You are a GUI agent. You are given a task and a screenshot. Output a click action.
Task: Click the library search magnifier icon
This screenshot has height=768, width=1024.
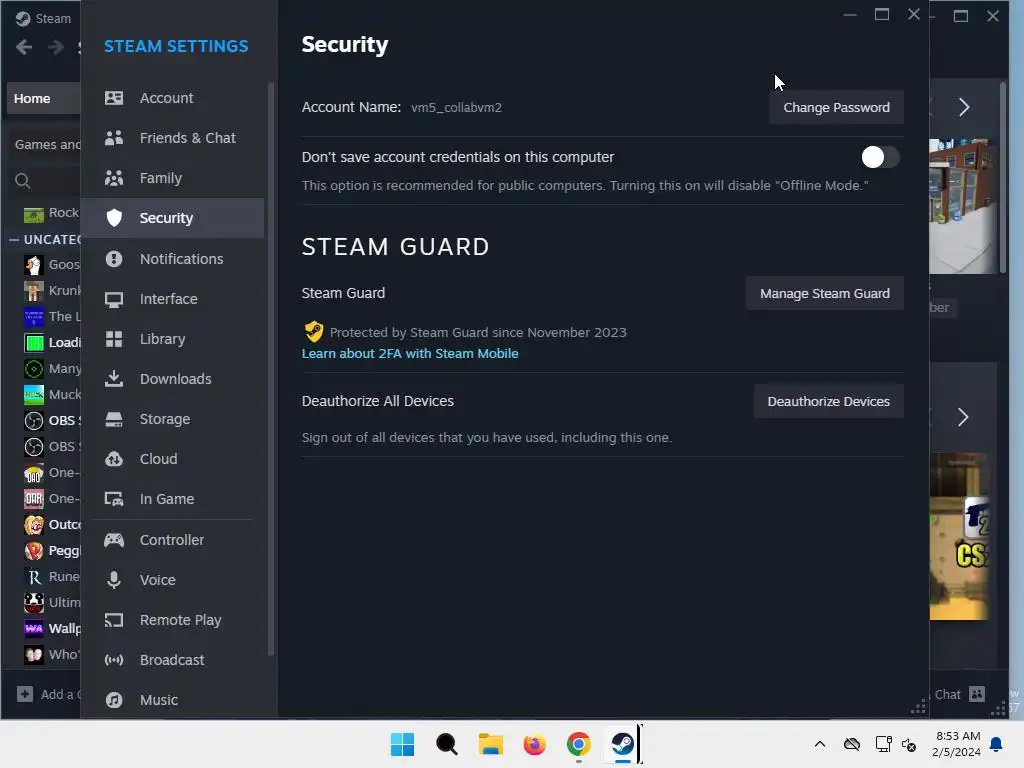[x=23, y=180]
